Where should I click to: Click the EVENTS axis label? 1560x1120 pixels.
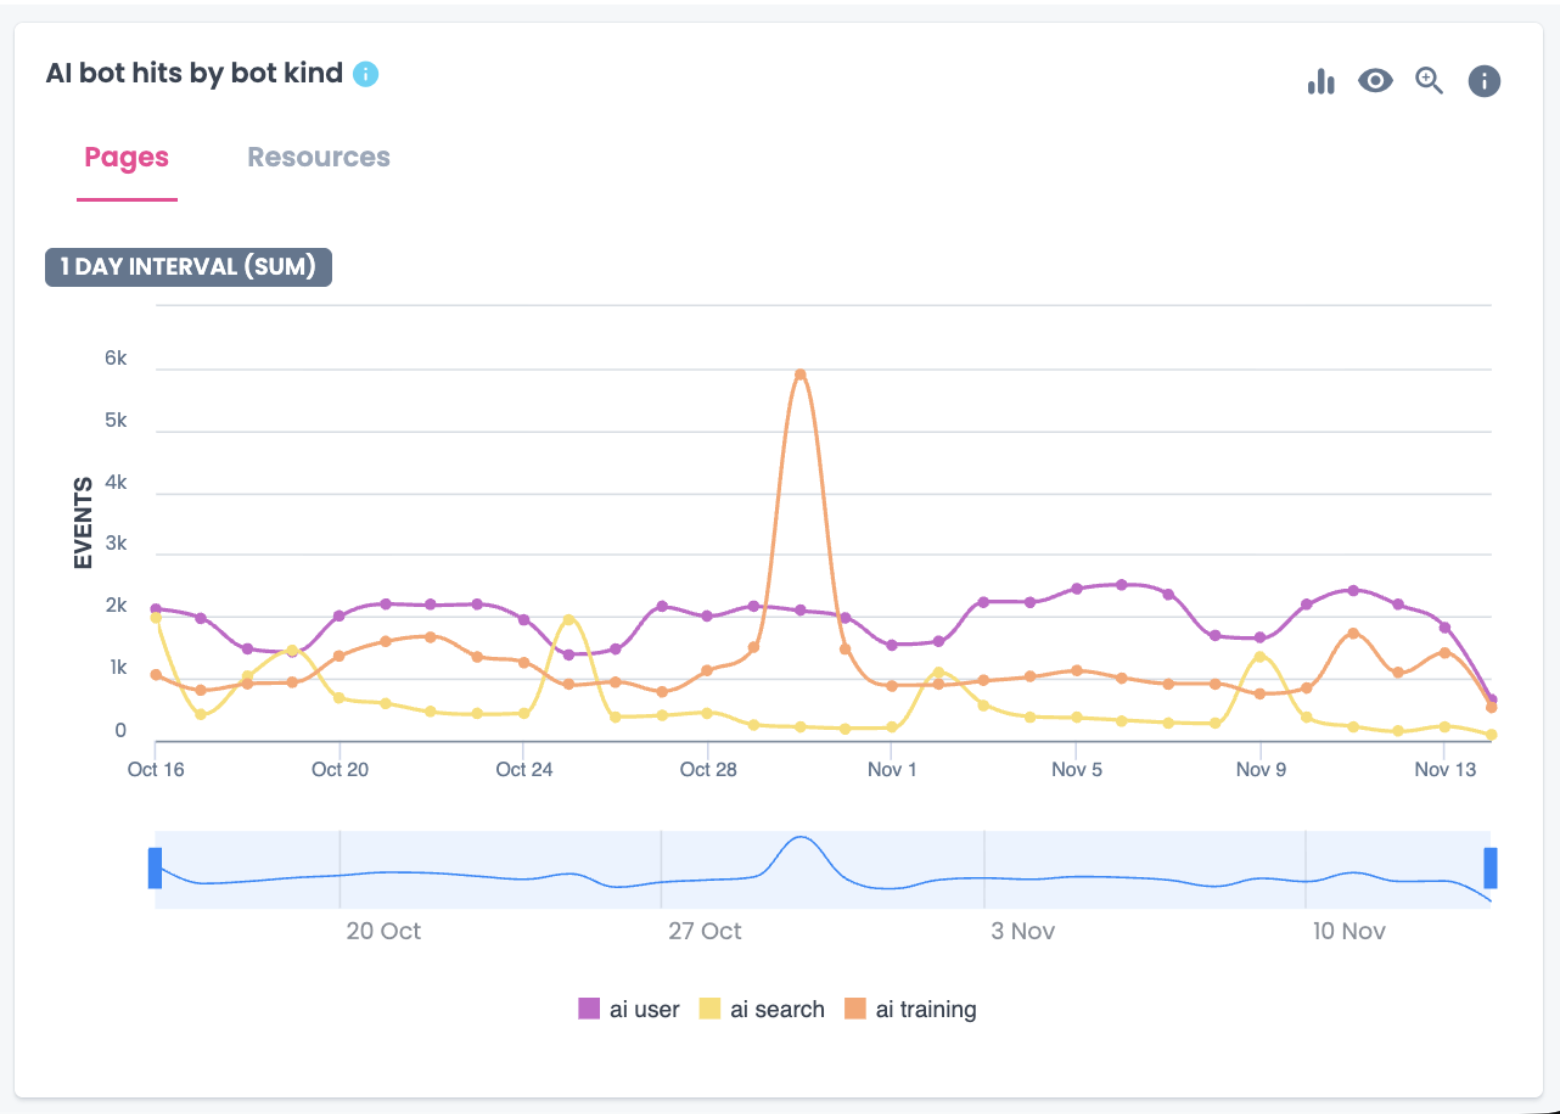(82, 520)
